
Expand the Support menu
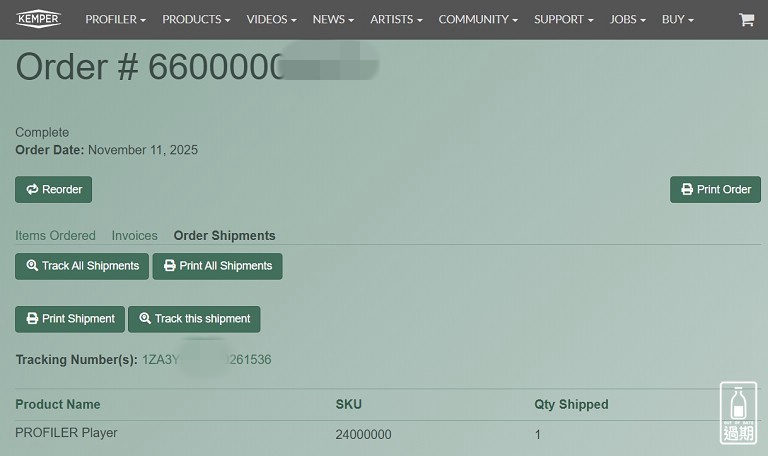click(x=563, y=20)
